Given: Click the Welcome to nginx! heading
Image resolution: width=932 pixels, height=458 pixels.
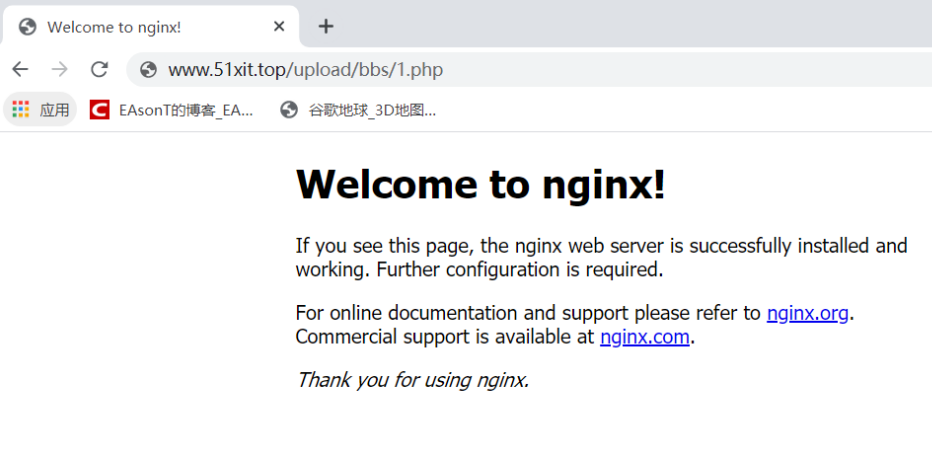Looking at the screenshot, I should pyautogui.click(x=480, y=184).
